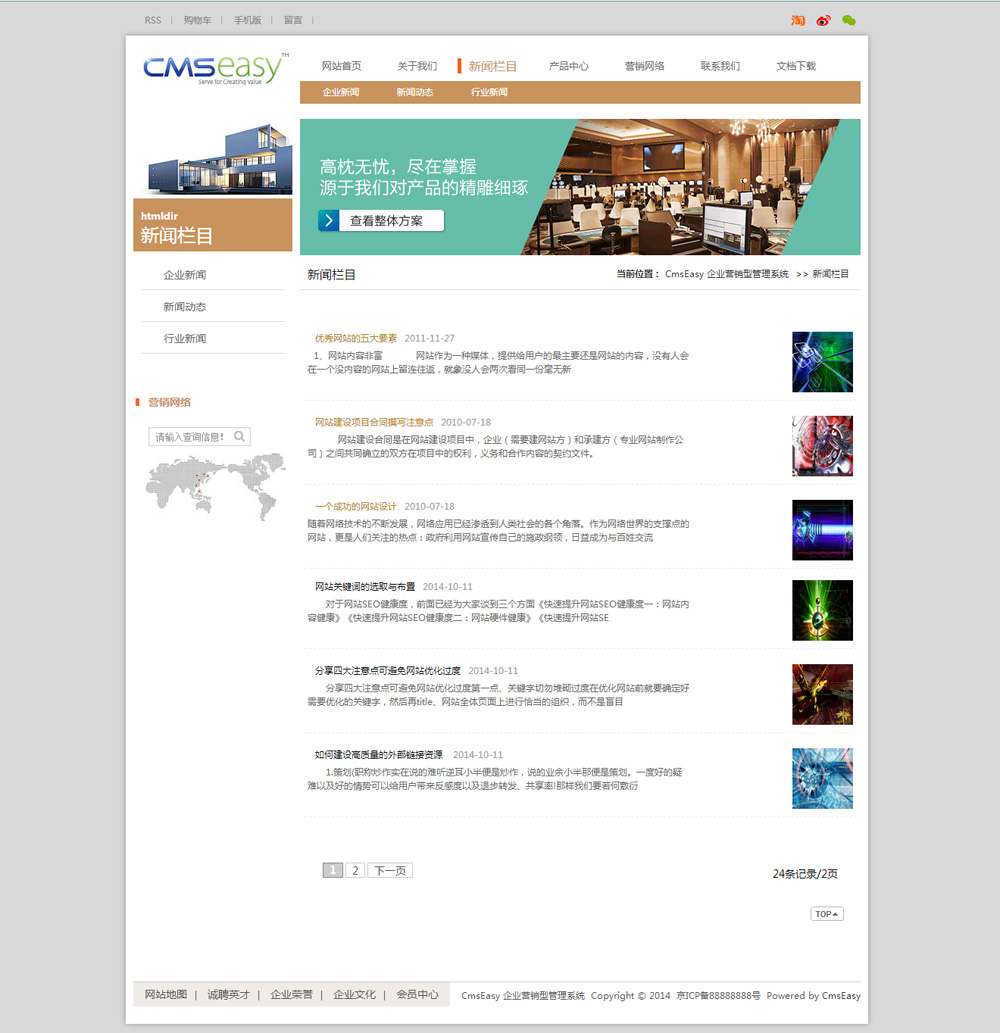Open the article 优秀网站的五大要素

(x=356, y=338)
